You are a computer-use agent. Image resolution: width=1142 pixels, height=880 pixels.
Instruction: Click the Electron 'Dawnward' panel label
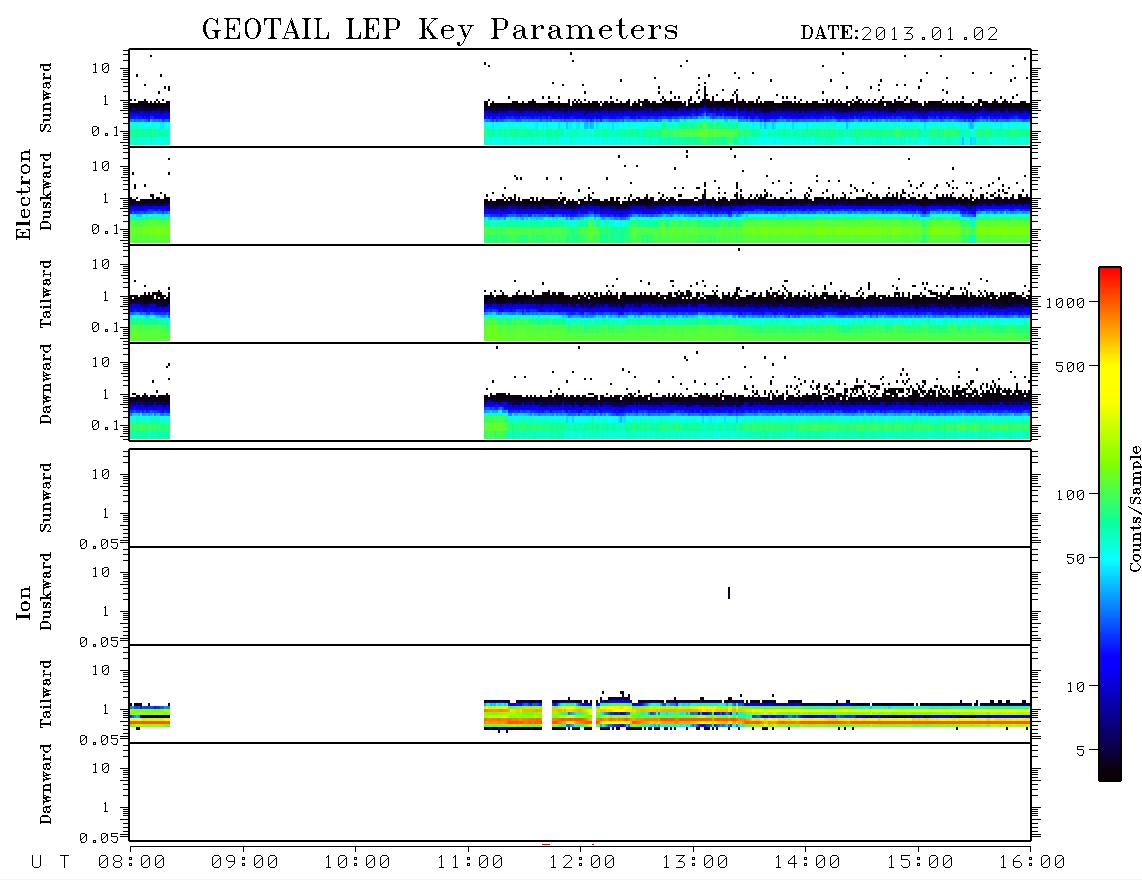46,385
